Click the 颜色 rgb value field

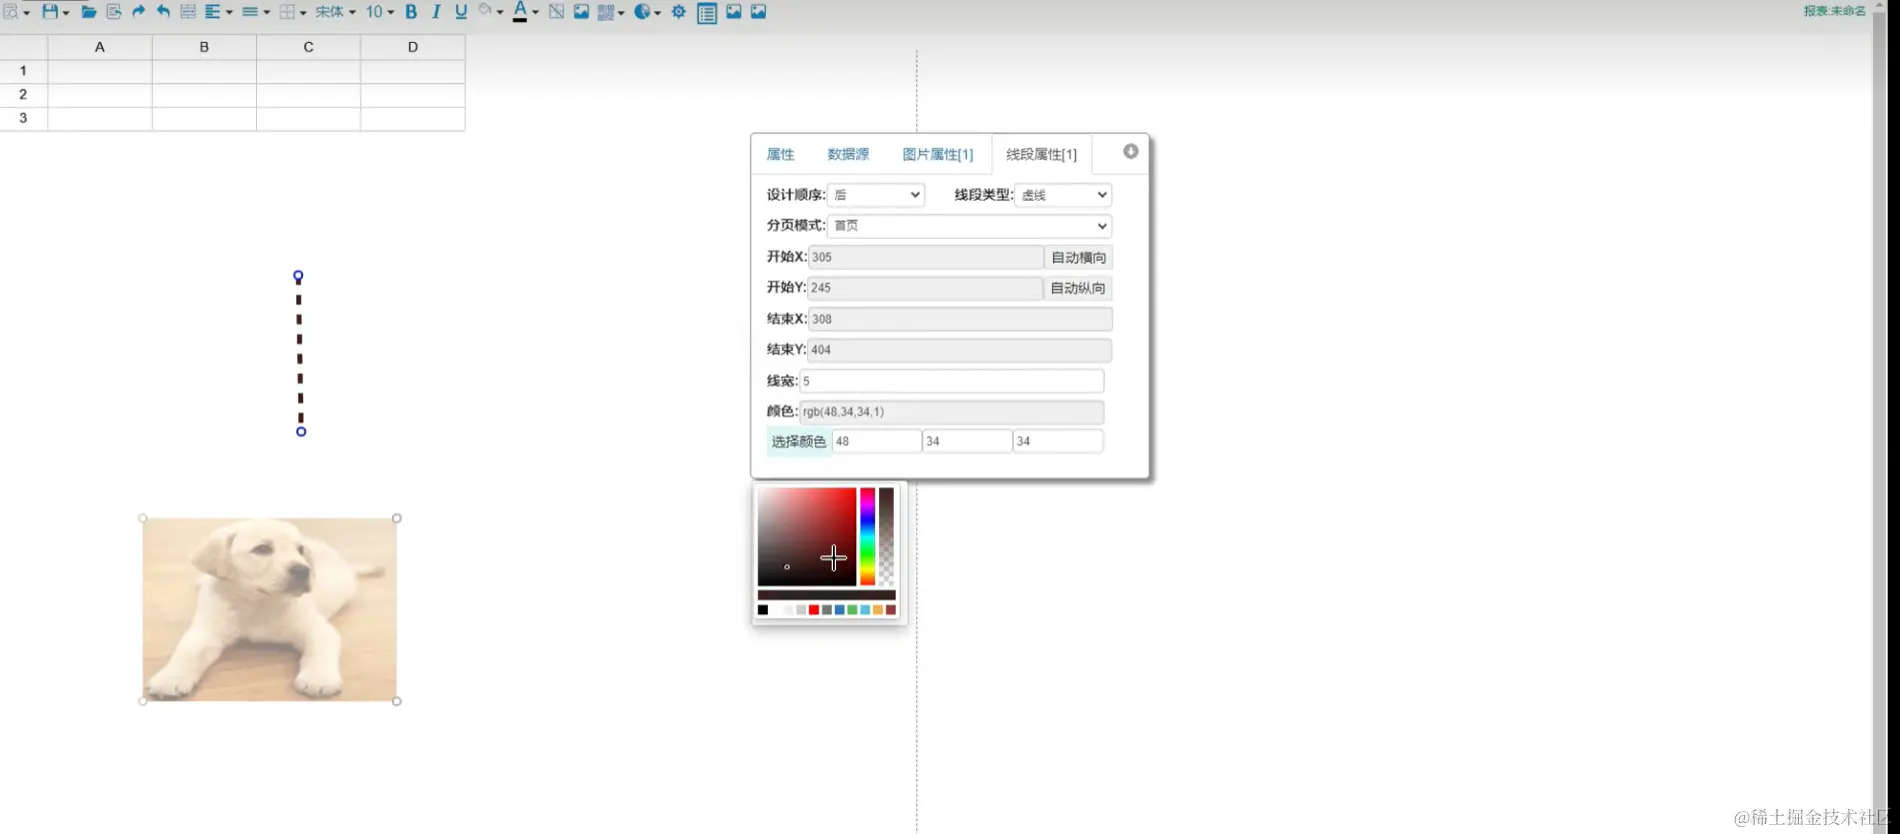coord(952,412)
